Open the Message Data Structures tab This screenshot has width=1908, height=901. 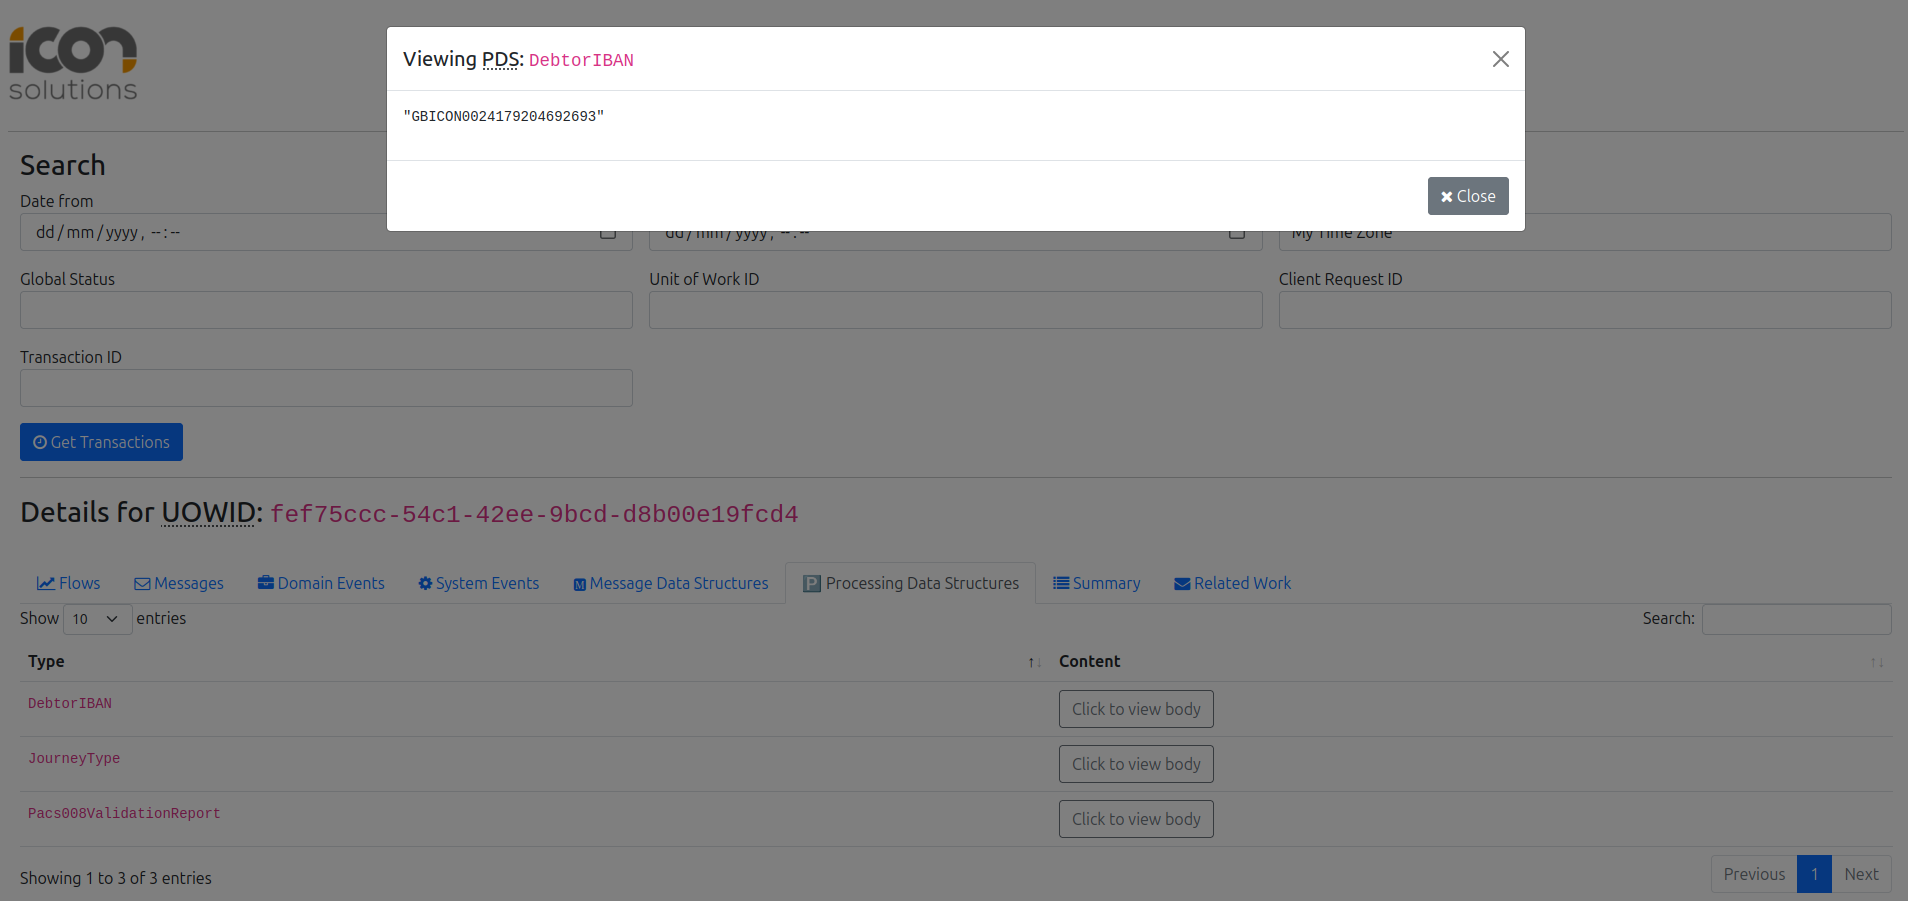pyautogui.click(x=671, y=583)
